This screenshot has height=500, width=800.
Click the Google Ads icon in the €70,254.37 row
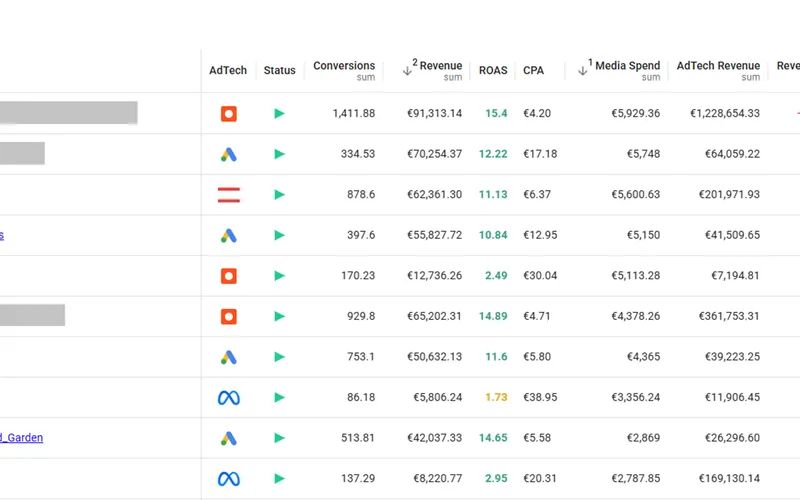click(x=229, y=155)
